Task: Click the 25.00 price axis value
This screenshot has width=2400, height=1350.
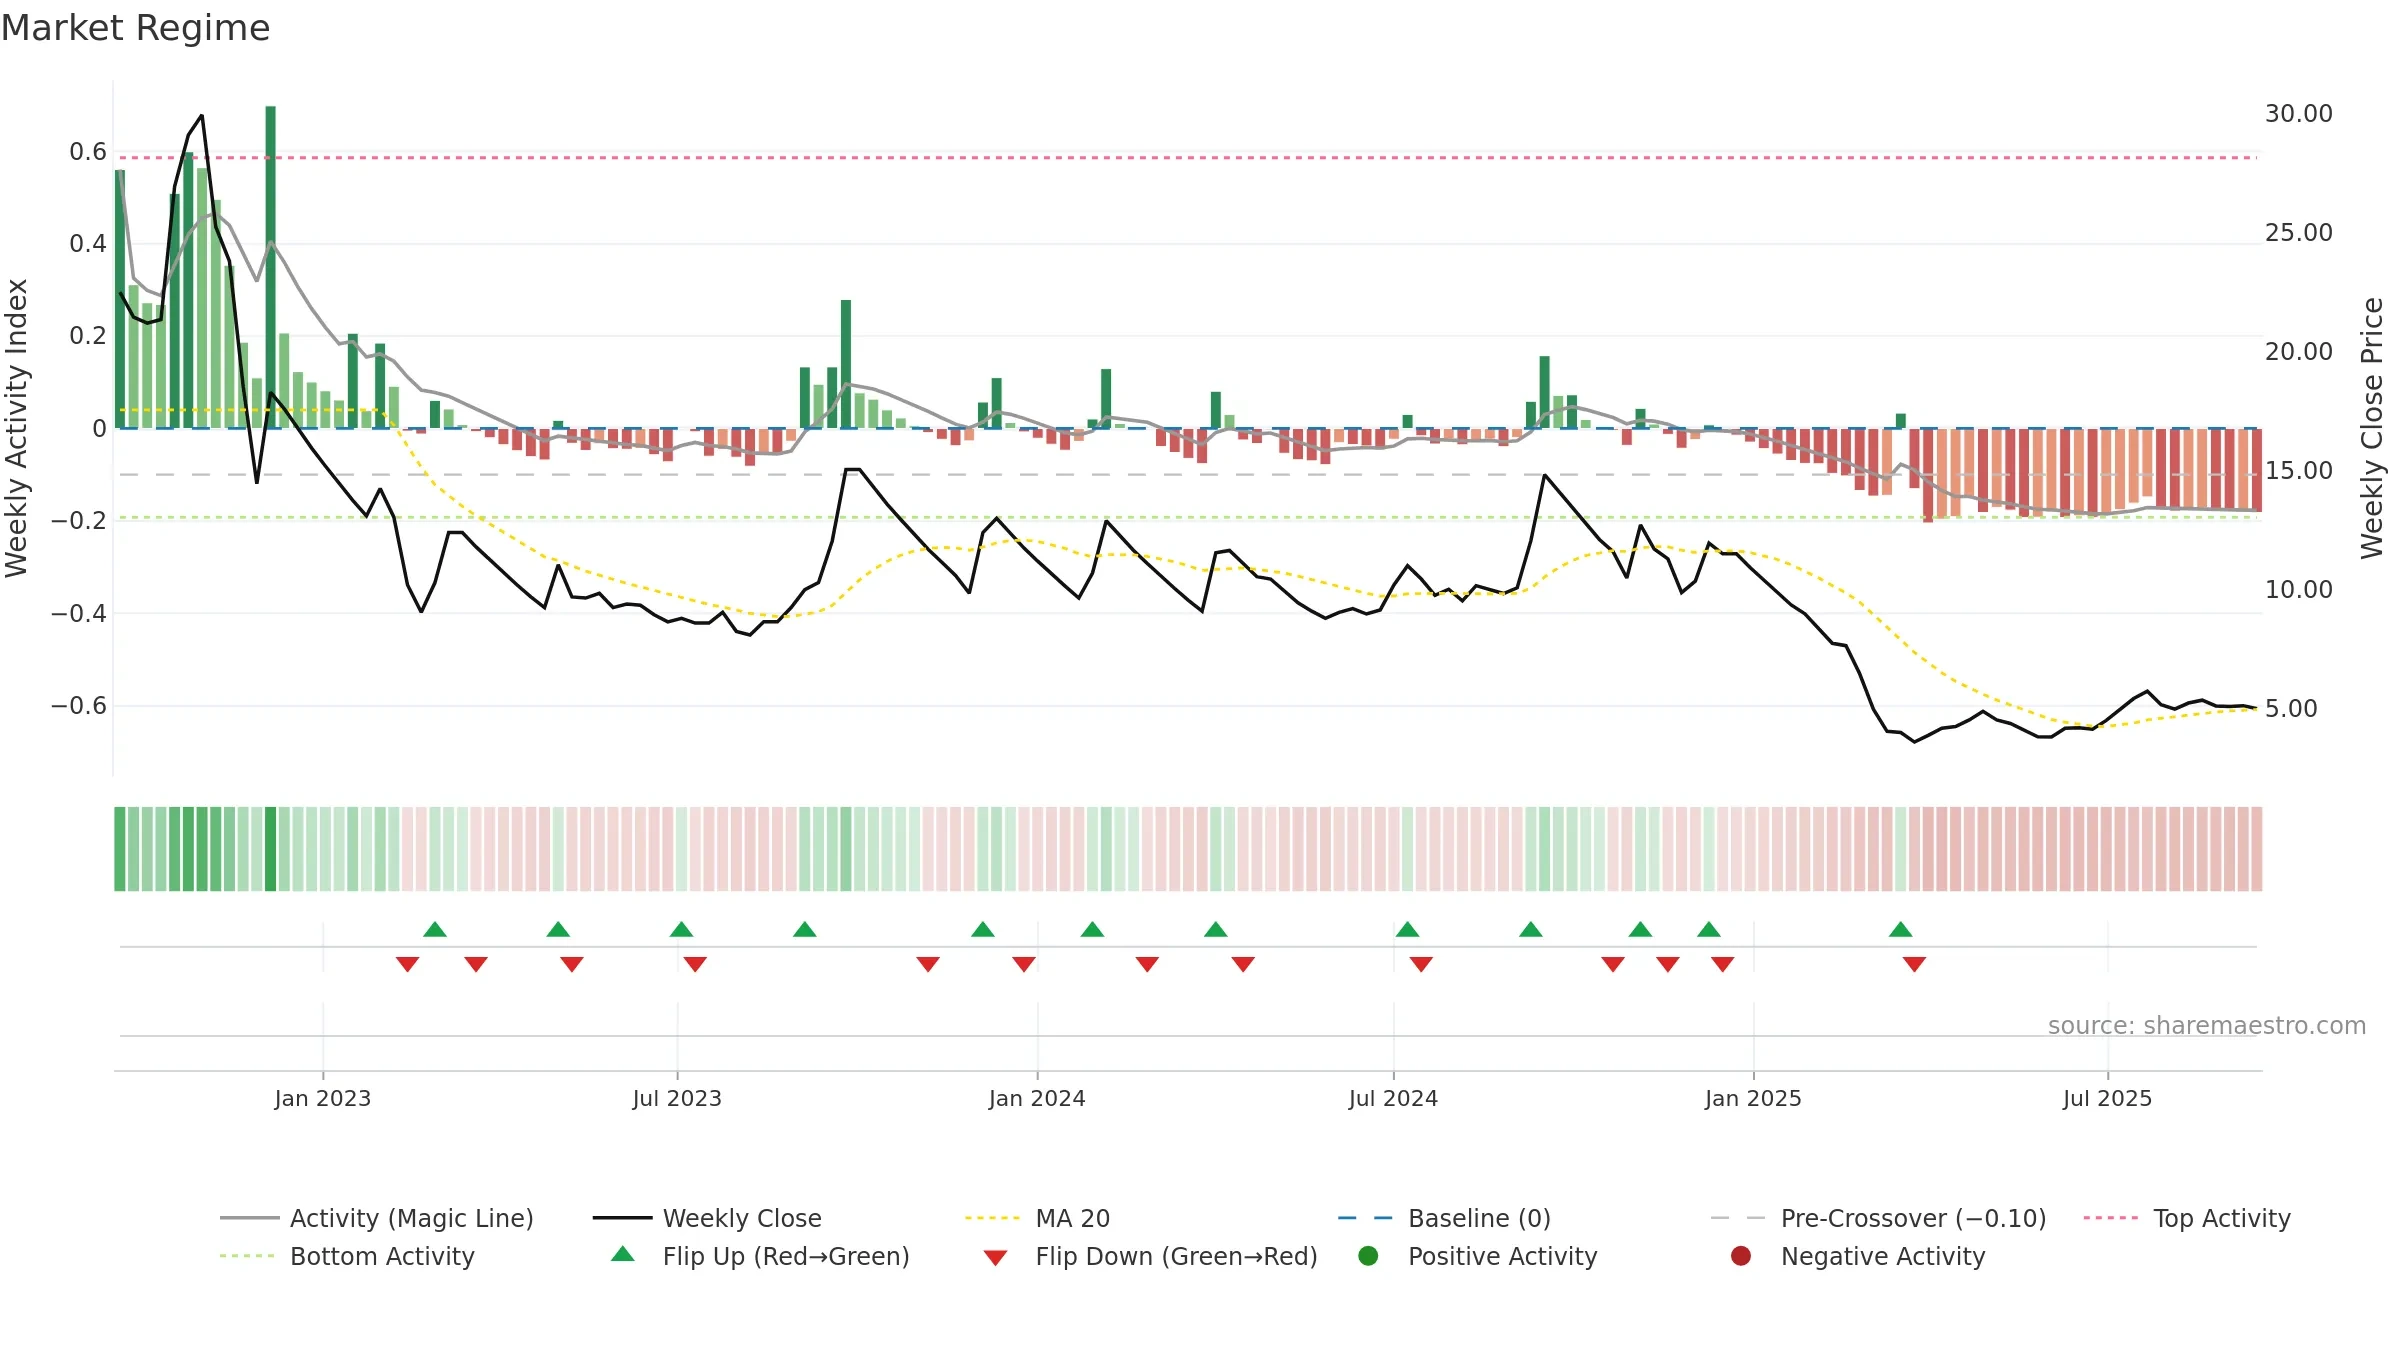Action: click(2299, 233)
